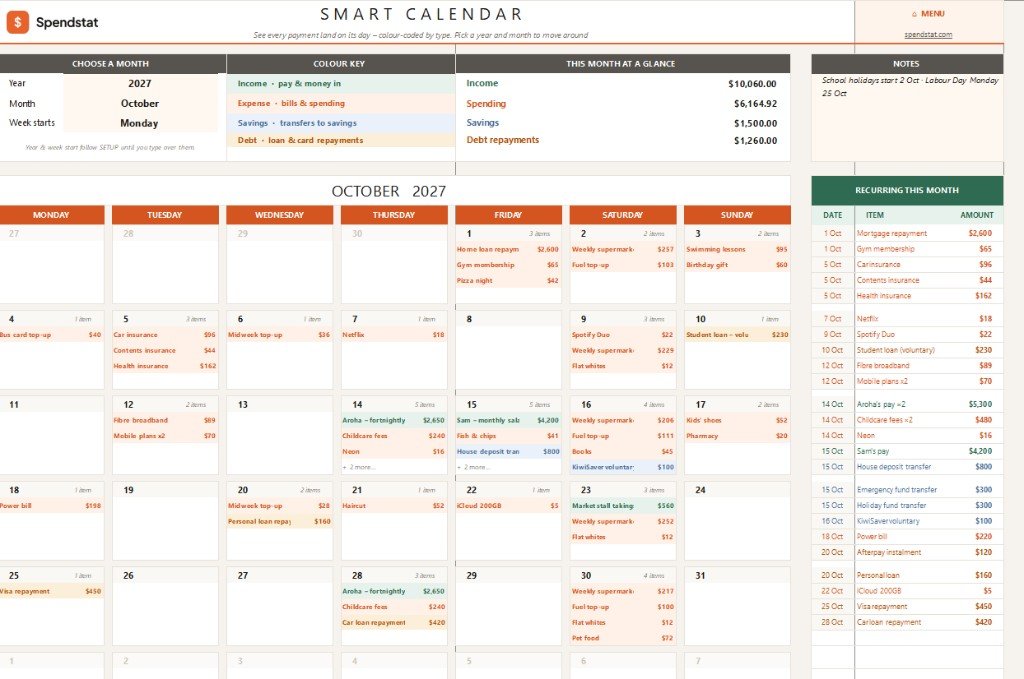Select the Sam's pay recurring row
The height and width of the screenshot is (679, 1024).
click(x=907, y=451)
